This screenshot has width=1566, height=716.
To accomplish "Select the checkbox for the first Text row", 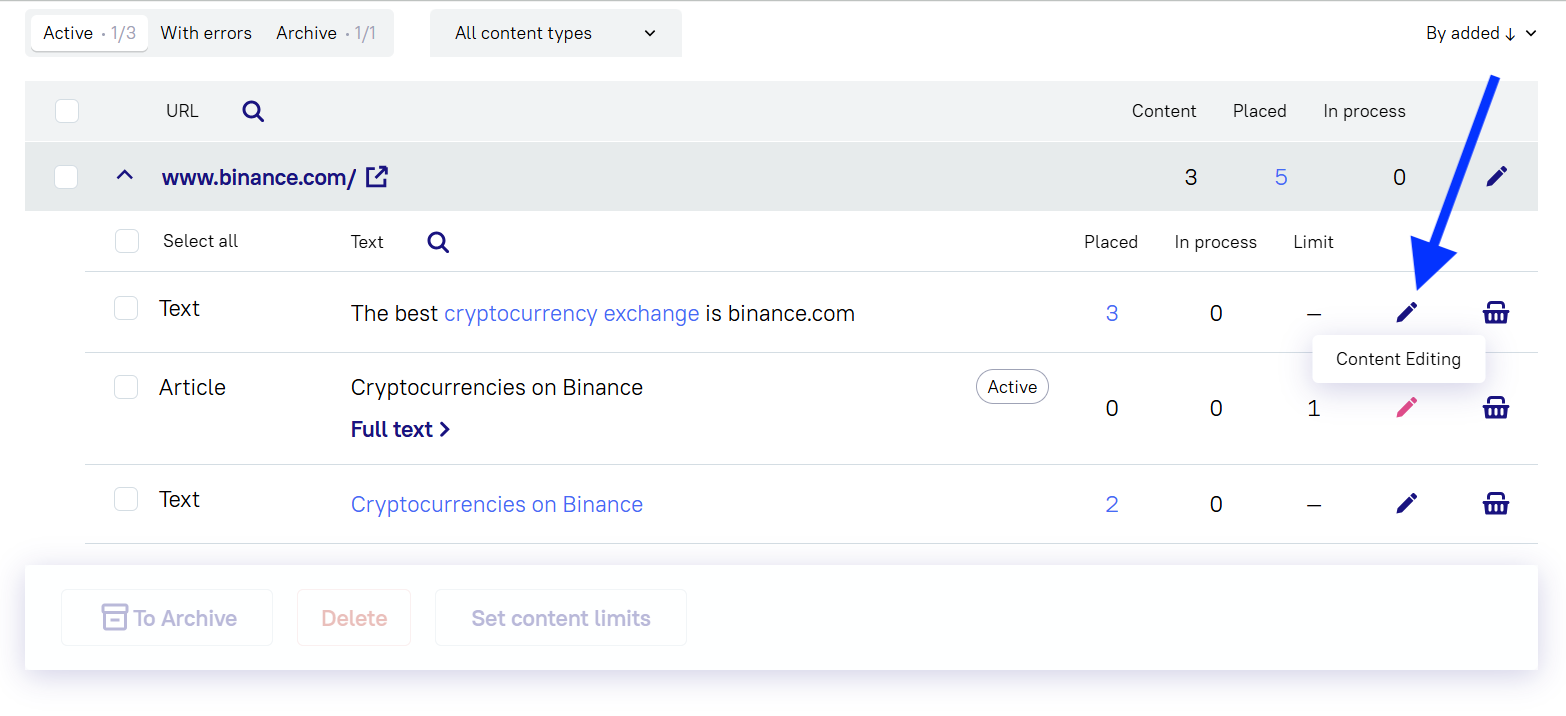I will pyautogui.click(x=126, y=308).
